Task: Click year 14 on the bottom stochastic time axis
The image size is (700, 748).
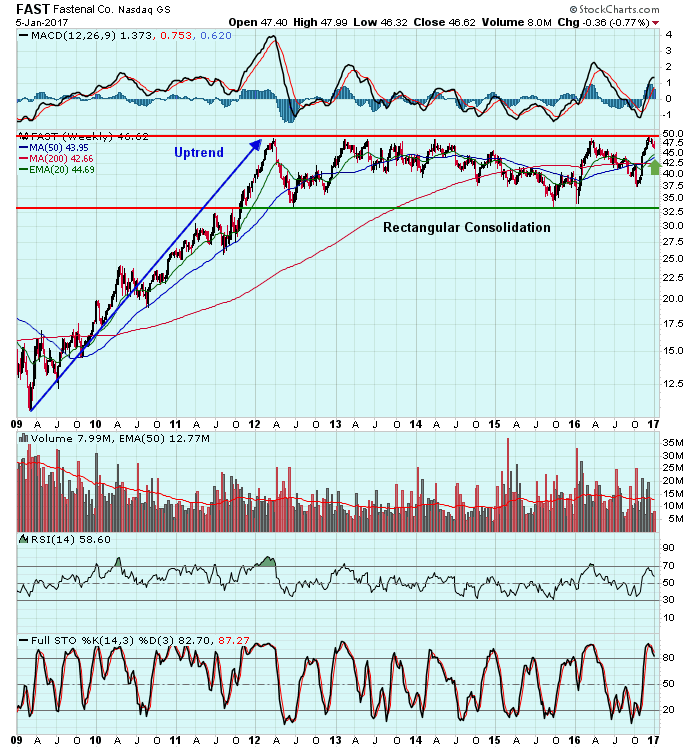Action: (415, 740)
